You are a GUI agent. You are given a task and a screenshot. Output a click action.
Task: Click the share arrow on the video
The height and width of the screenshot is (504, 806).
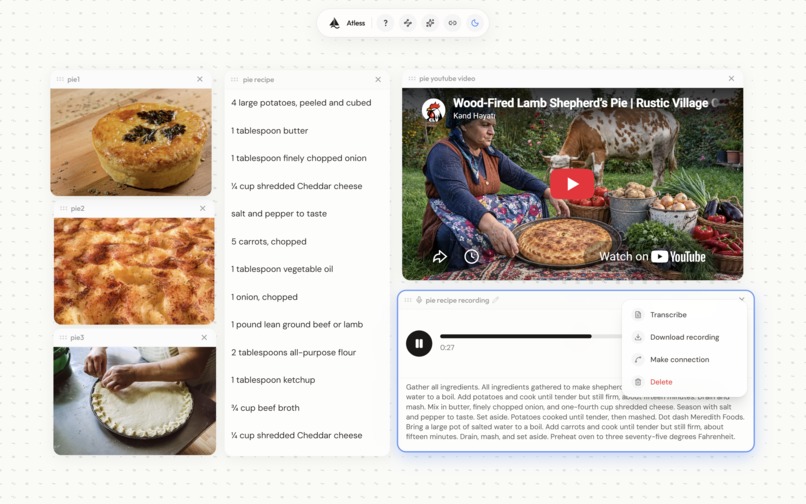click(440, 256)
